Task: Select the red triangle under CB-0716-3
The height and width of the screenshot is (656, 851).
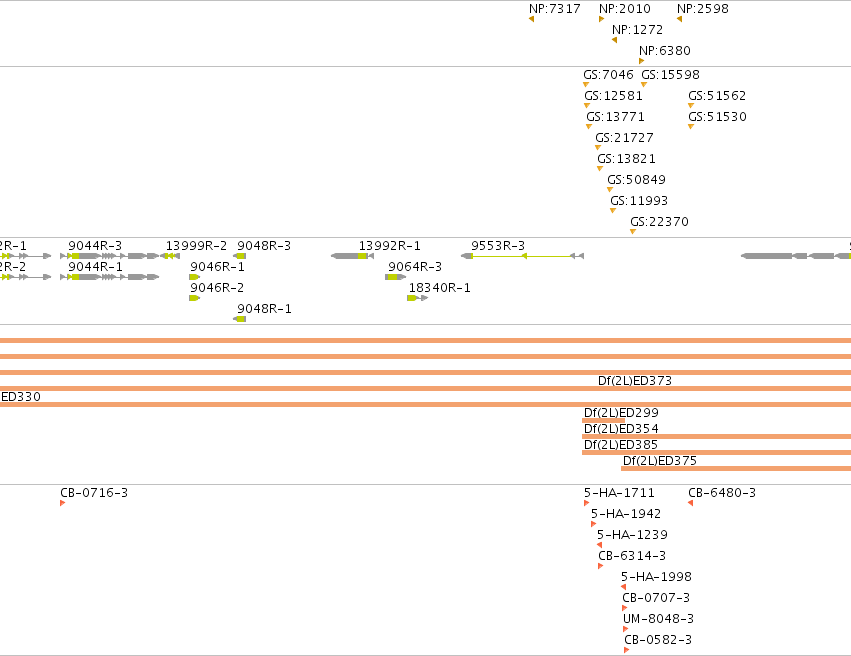Action: 62,503
